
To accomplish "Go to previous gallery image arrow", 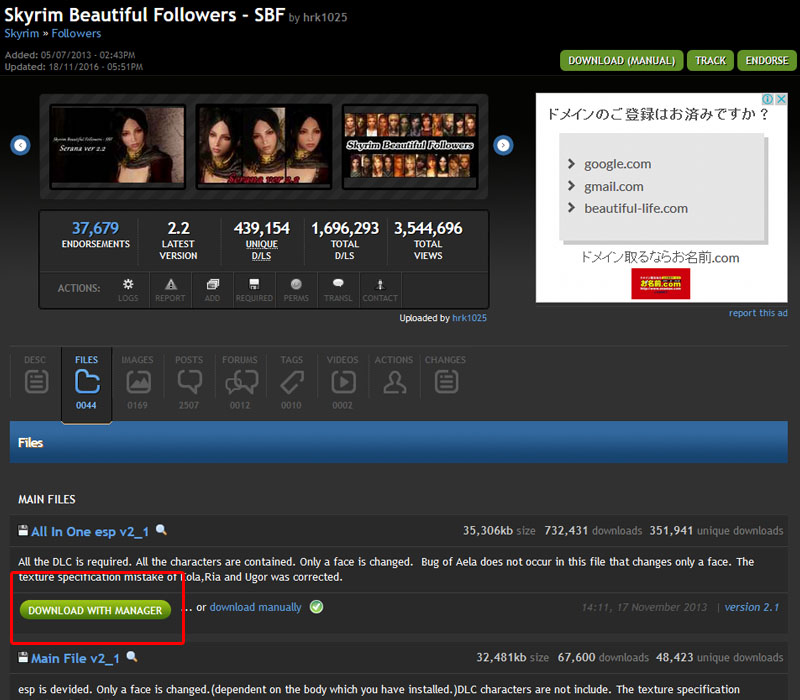I will 20,145.
